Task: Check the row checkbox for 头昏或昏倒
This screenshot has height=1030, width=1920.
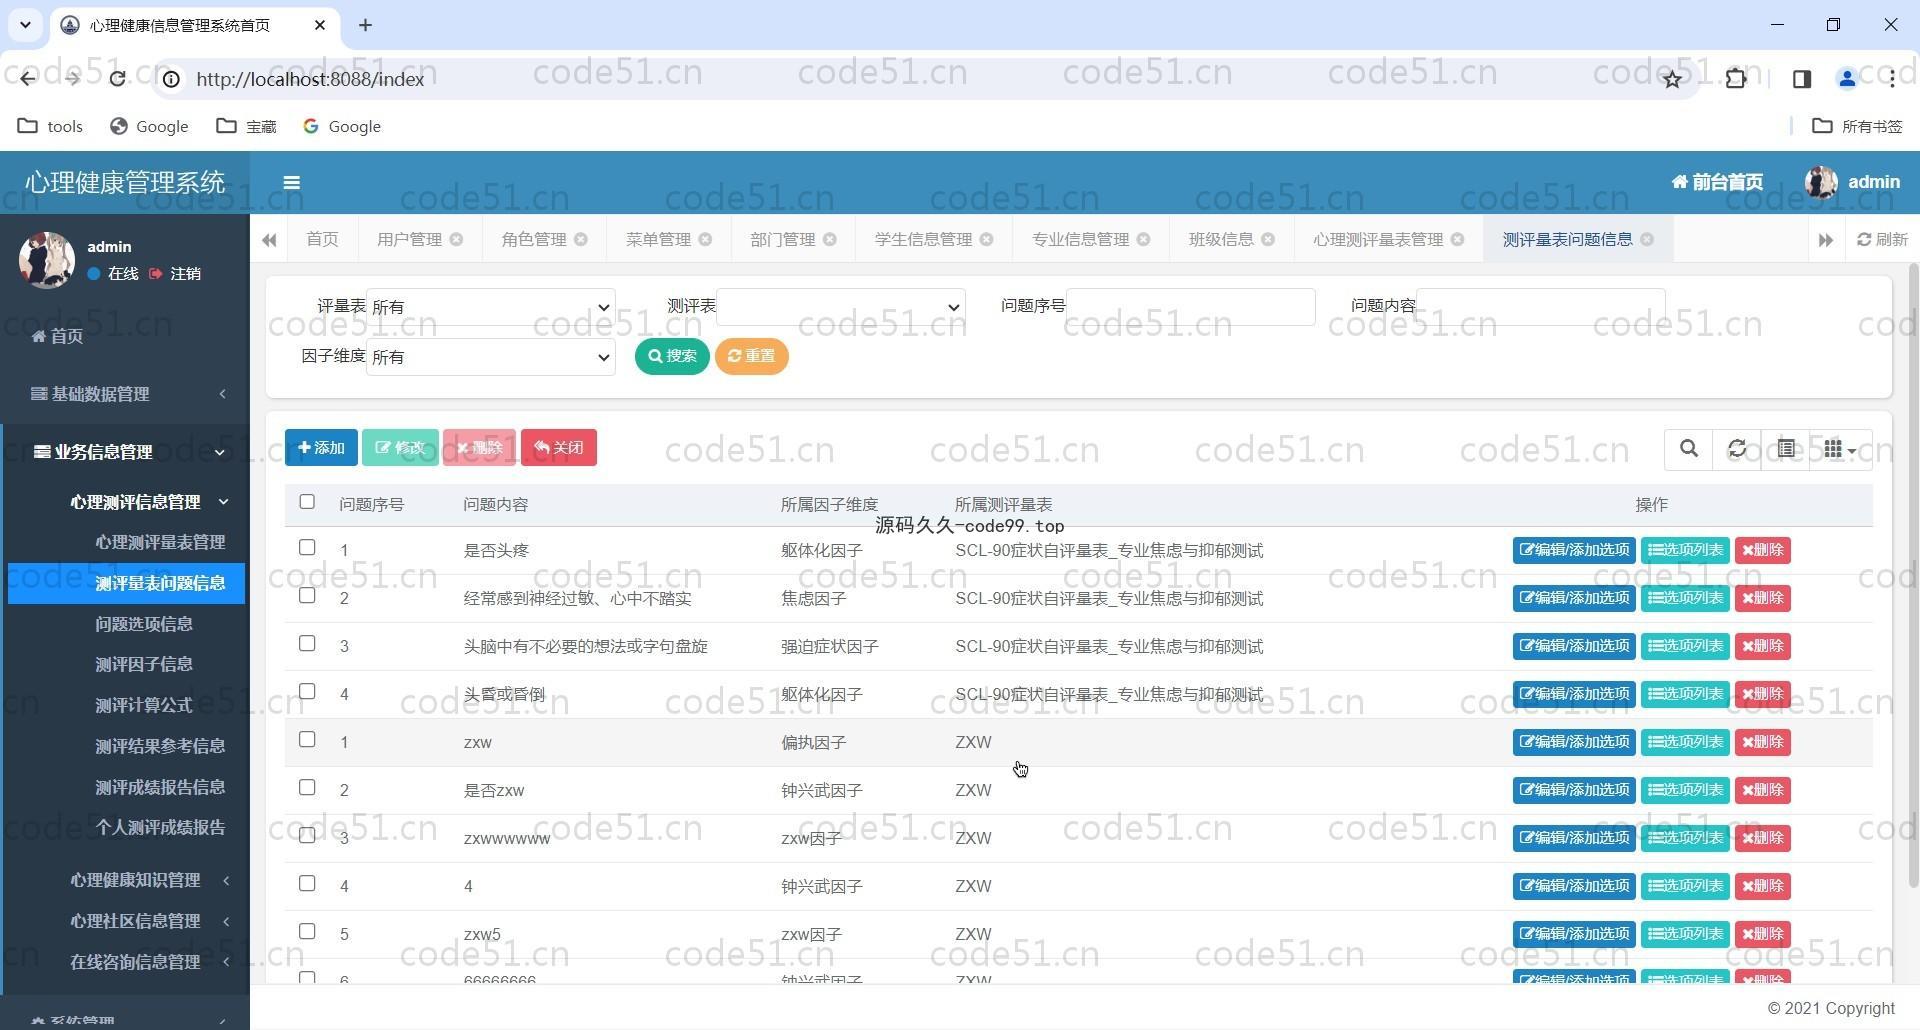Action: [x=307, y=692]
